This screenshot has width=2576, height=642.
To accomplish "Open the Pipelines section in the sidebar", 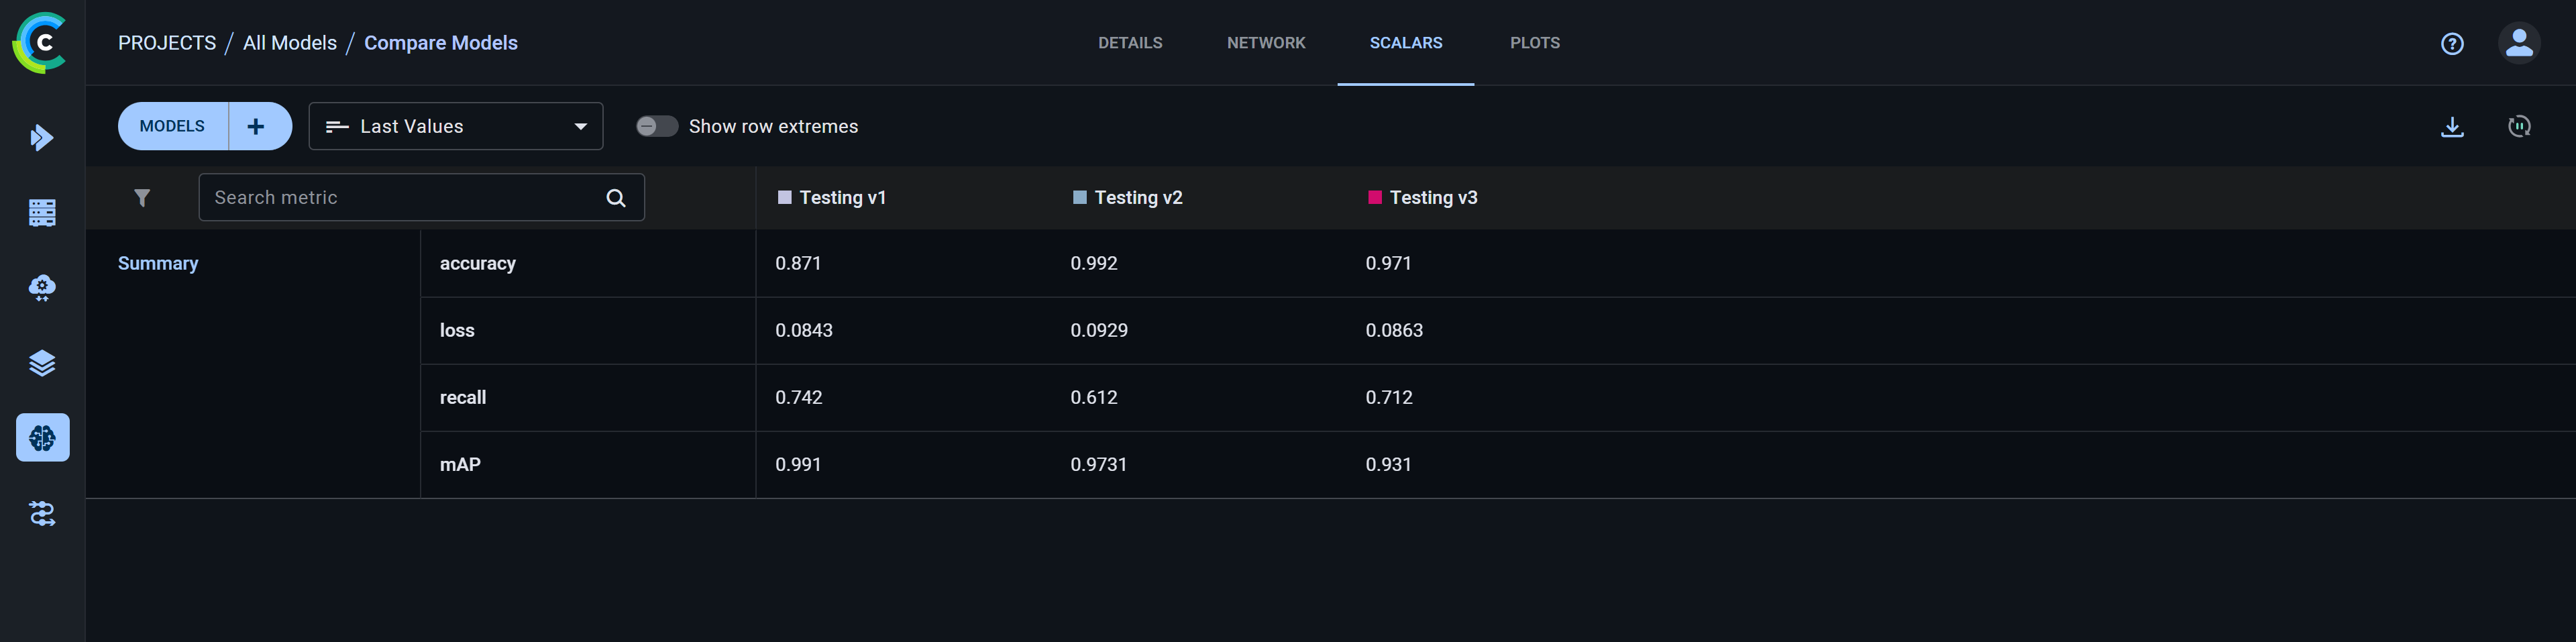I will [x=42, y=363].
